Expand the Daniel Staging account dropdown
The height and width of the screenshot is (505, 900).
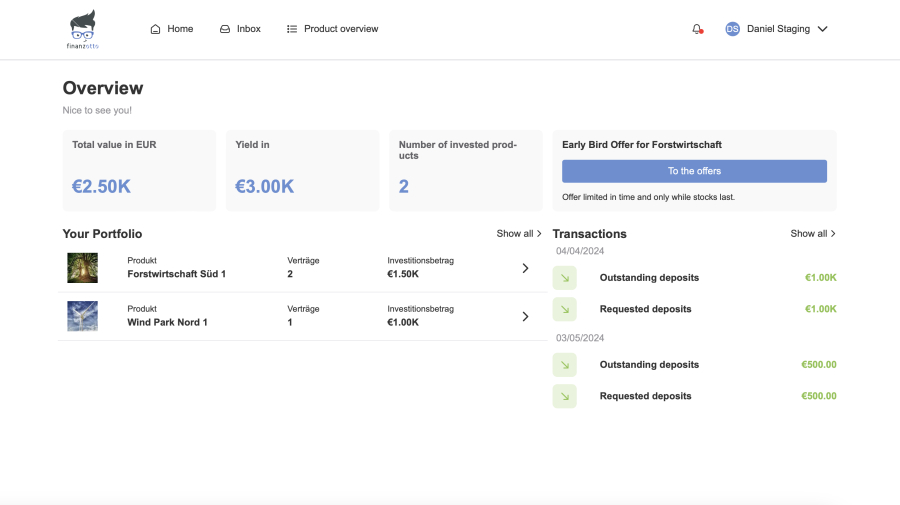(x=822, y=29)
